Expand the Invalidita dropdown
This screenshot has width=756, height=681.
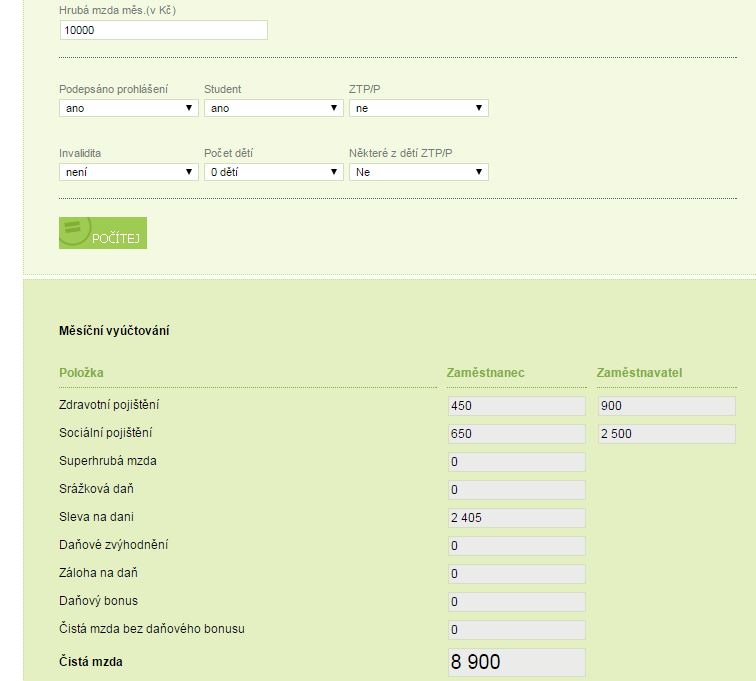[128, 172]
